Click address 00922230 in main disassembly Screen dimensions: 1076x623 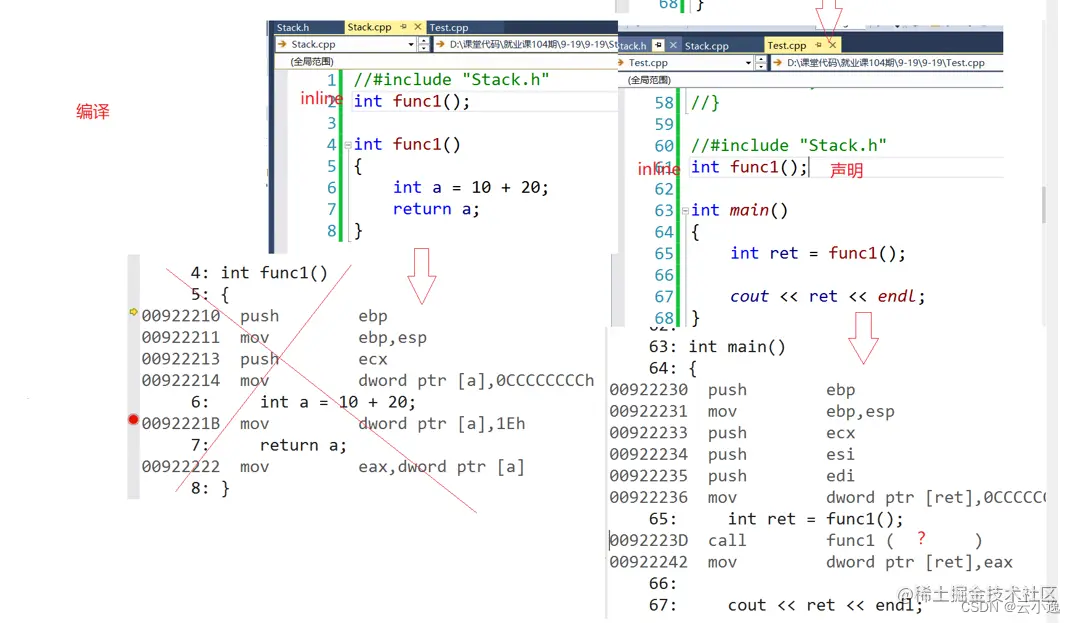[x=648, y=390]
